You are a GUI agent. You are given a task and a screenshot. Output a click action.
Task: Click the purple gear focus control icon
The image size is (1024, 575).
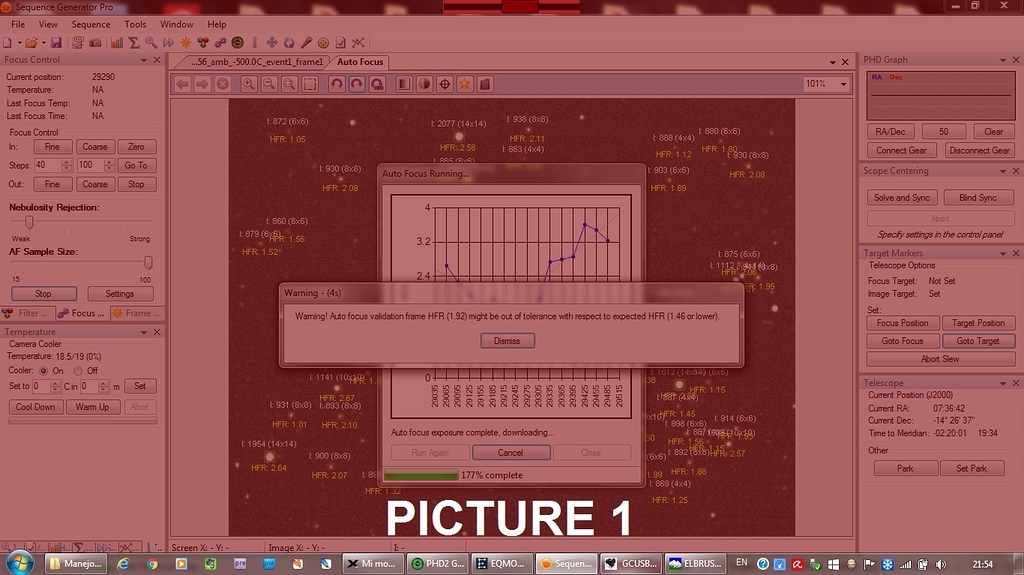coord(220,42)
